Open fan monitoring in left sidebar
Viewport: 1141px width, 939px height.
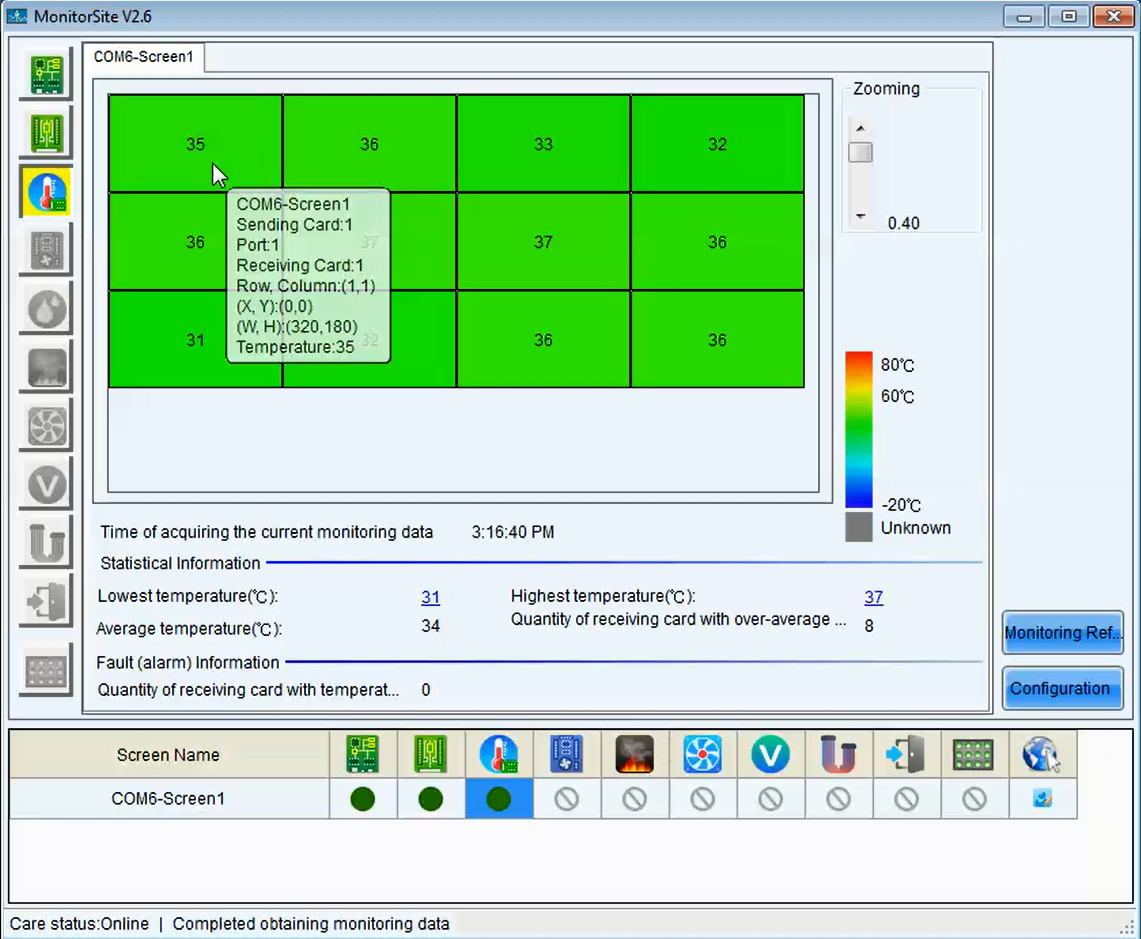(46, 427)
